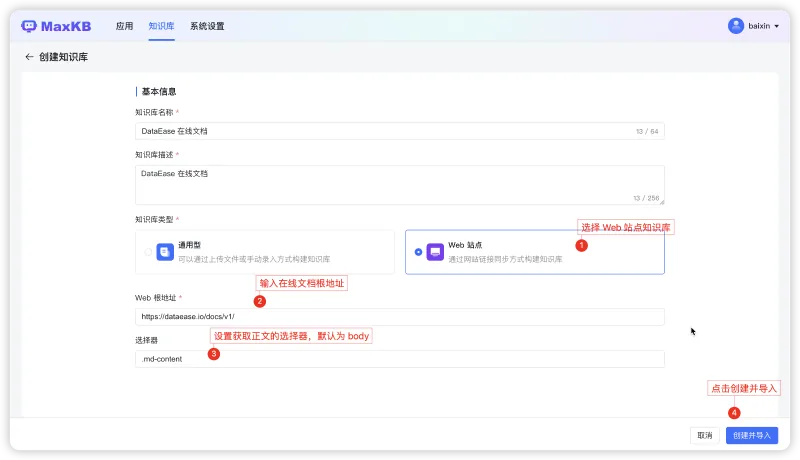Go back using the arrow beside 创建知识库

(29, 57)
